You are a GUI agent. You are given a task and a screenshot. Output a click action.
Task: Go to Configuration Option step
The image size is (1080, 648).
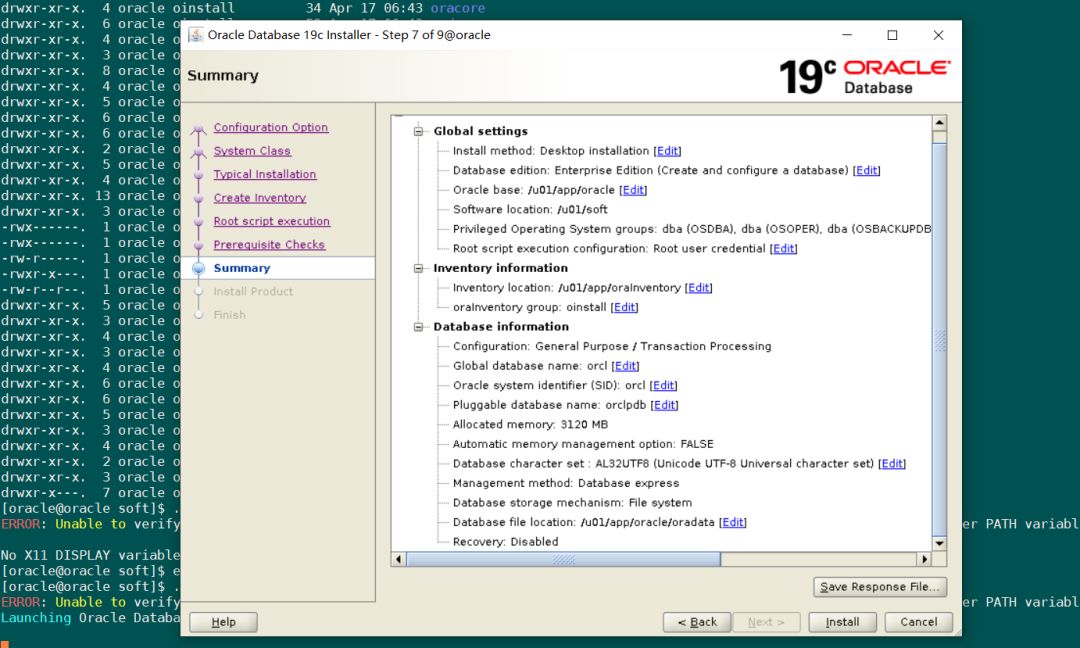coord(271,127)
